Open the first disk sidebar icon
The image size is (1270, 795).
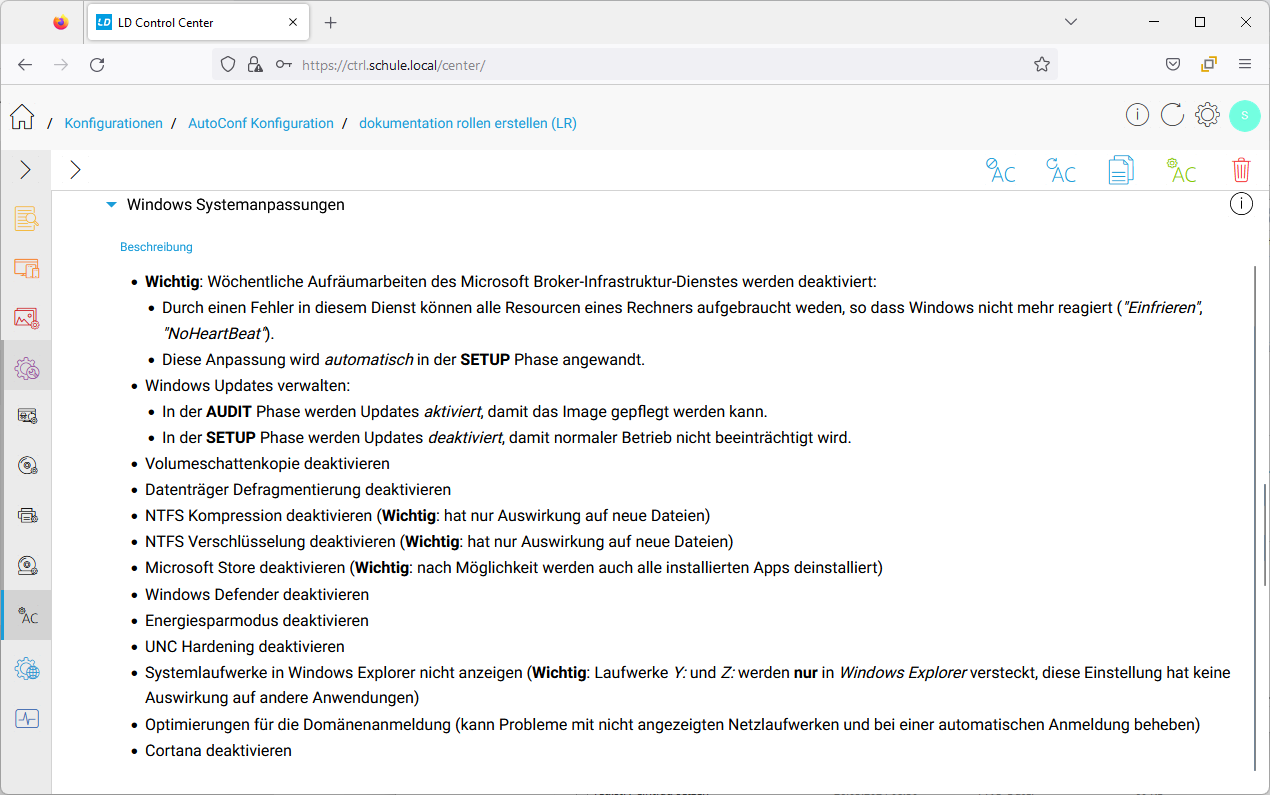27,466
